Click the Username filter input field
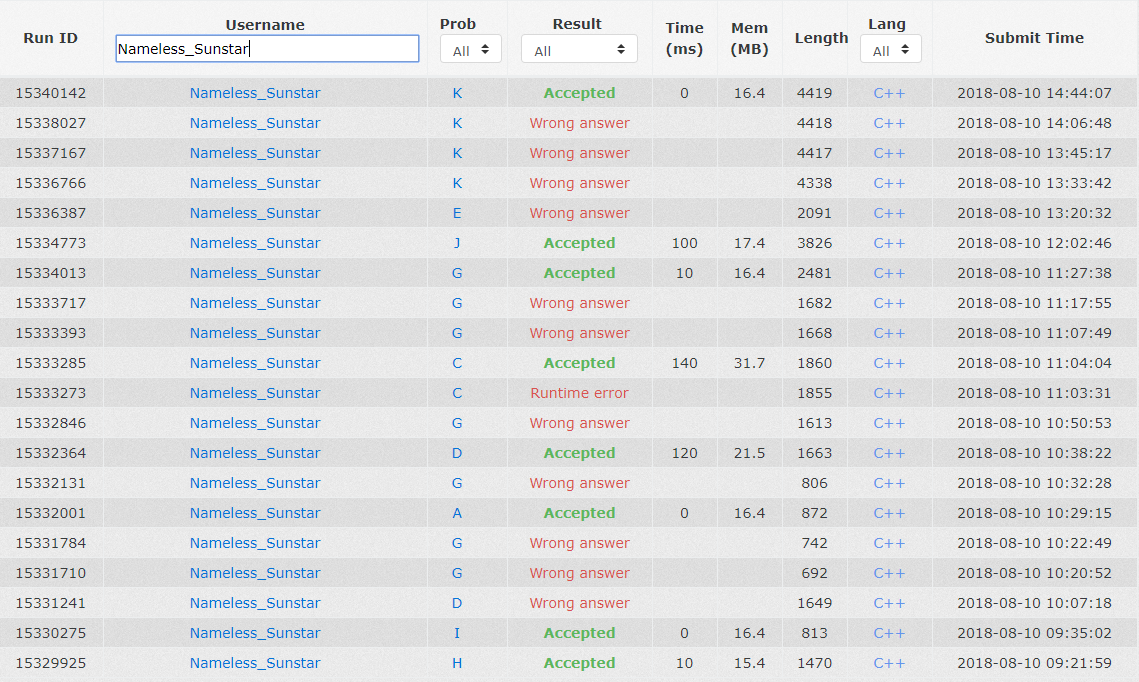 point(267,49)
